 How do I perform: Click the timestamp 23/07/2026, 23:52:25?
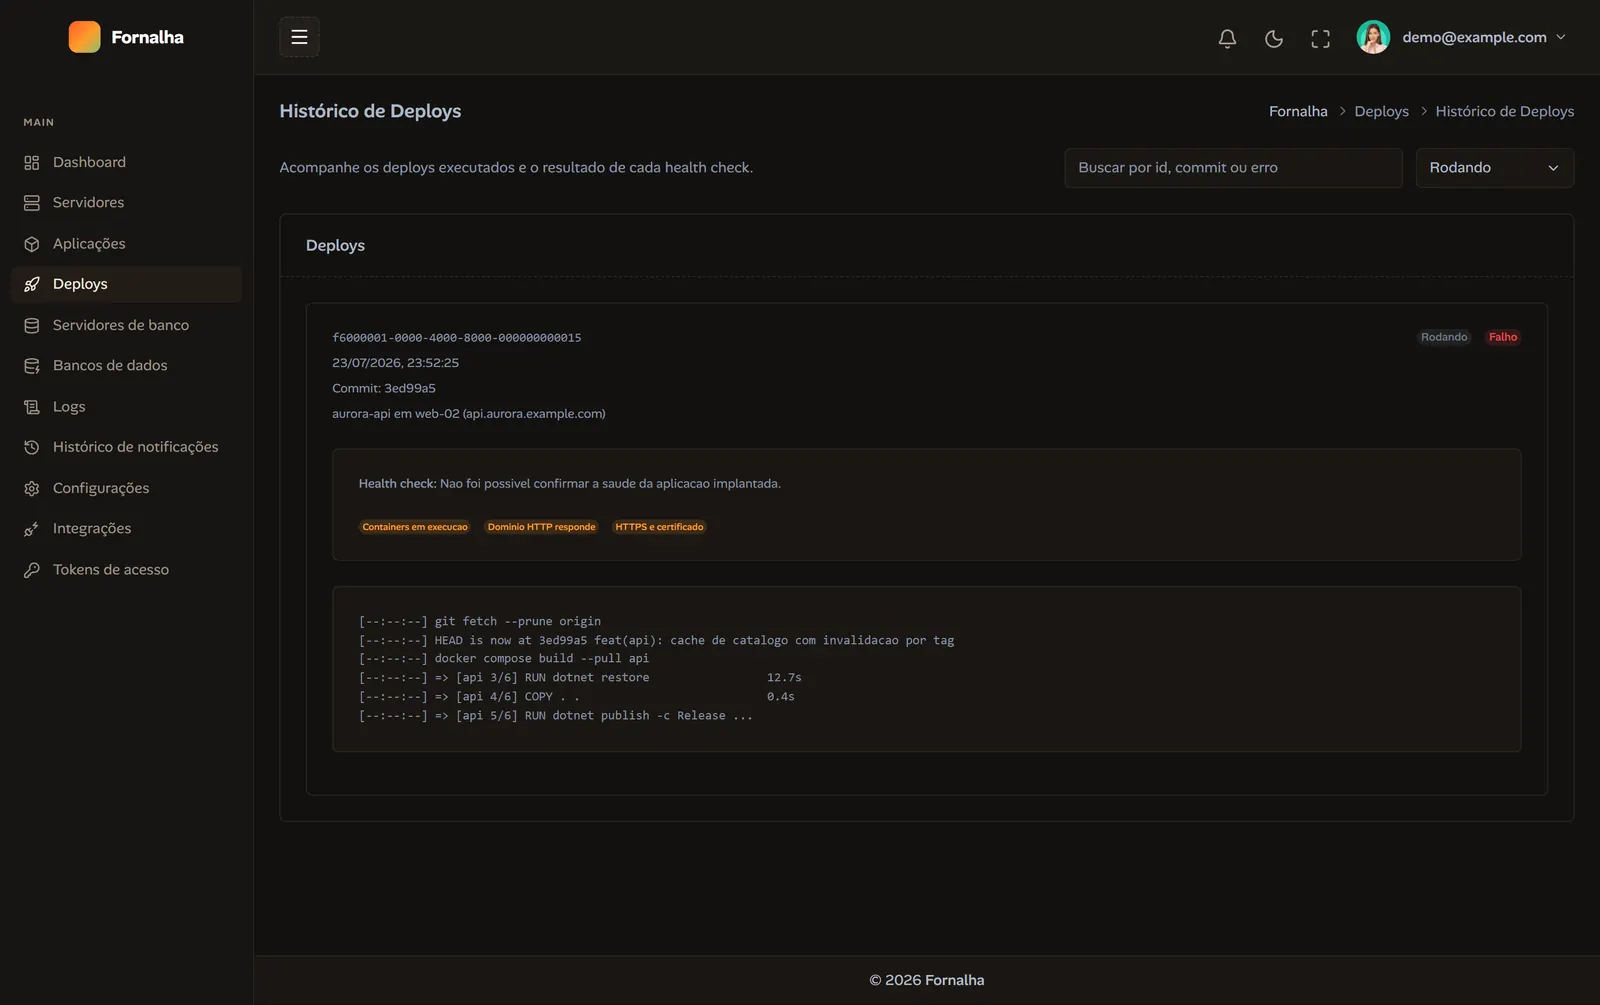pos(395,363)
